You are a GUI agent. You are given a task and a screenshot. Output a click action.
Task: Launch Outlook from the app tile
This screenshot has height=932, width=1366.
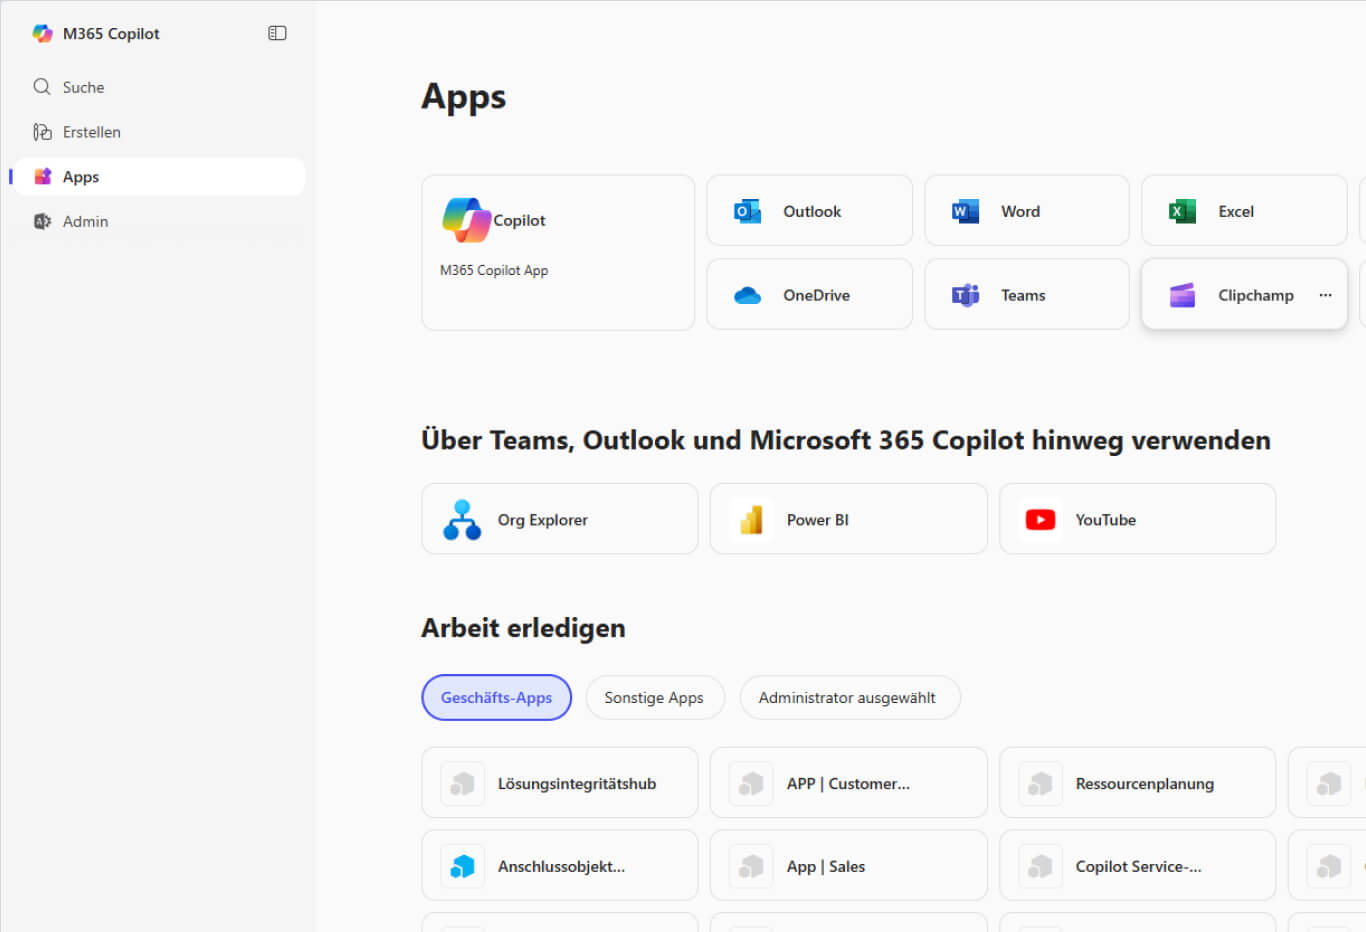tap(809, 211)
